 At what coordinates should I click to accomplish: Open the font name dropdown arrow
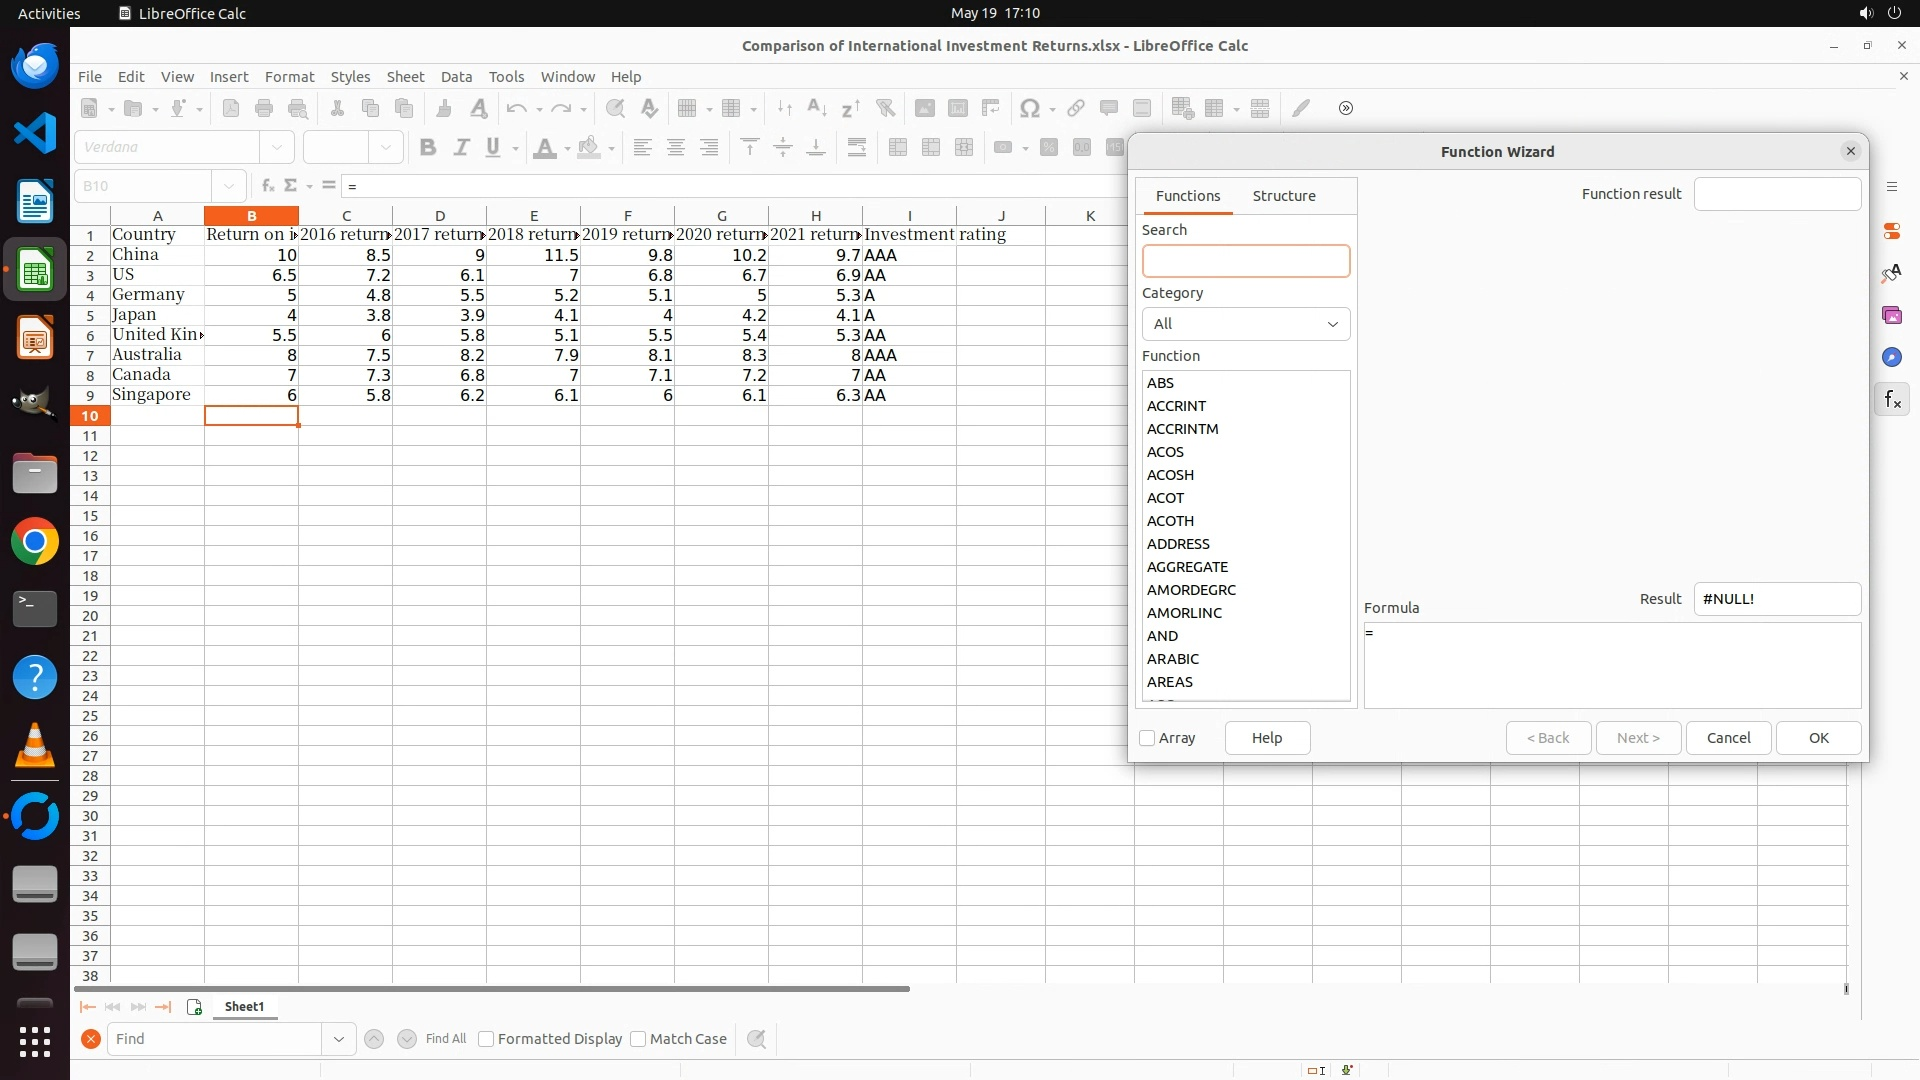(x=277, y=148)
